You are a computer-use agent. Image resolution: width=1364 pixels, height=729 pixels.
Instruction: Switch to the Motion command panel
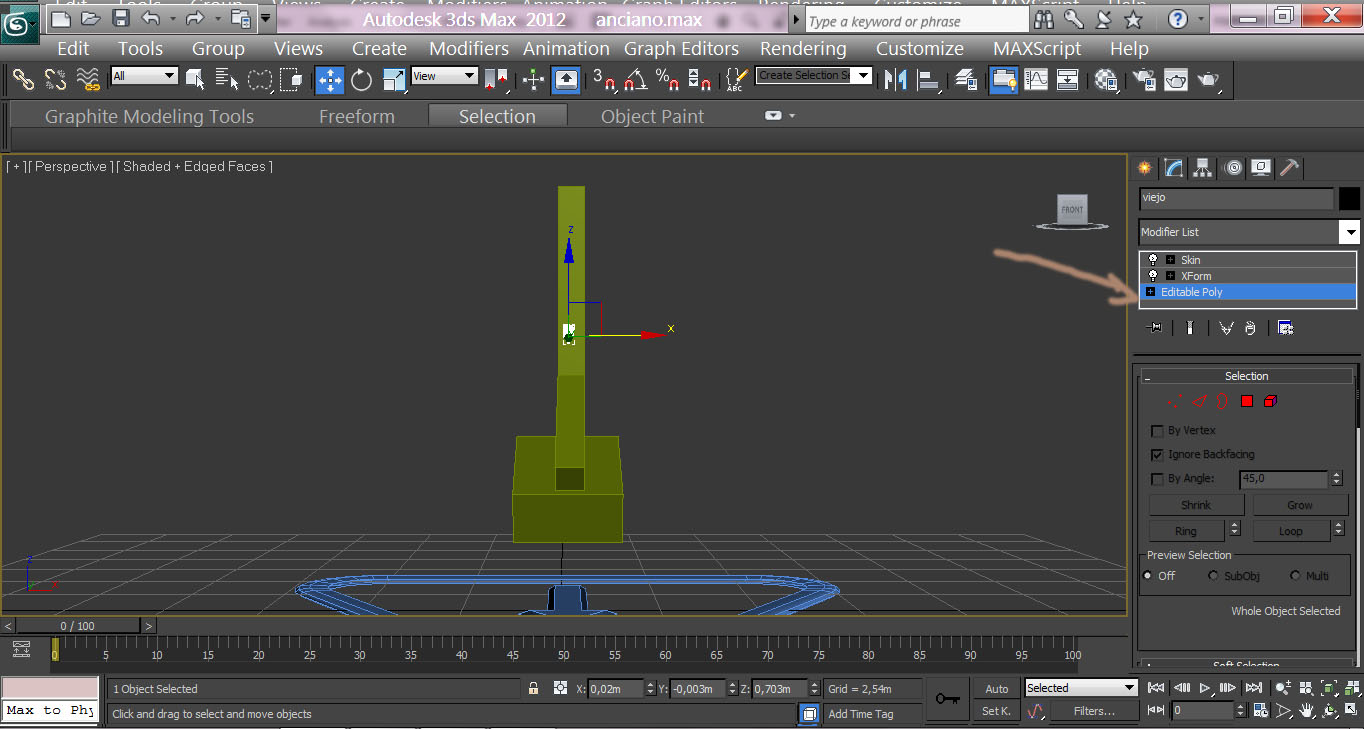pos(1233,167)
